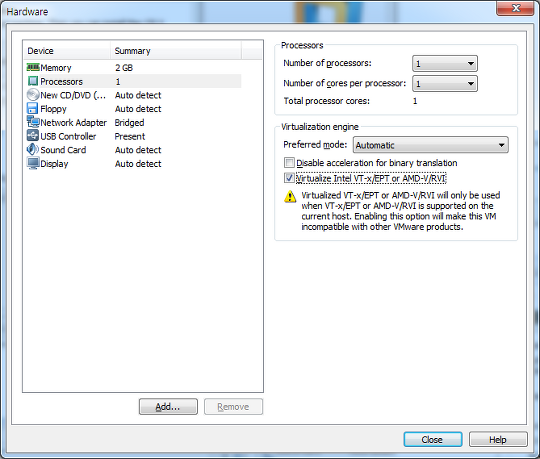The image size is (540, 459).
Task: Click the Add... button
Action: pyautogui.click(x=168, y=407)
